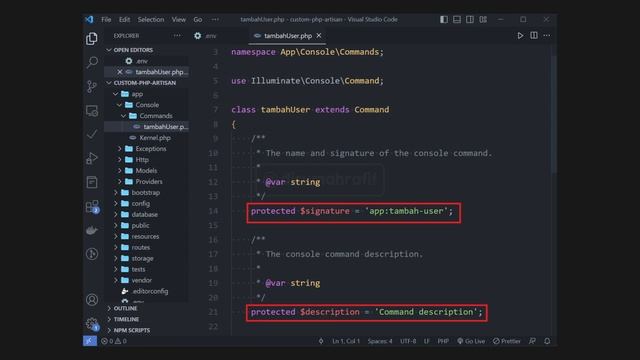This screenshot has height=360, width=640.
Task: Click Go Live in status bar
Action: [x=471, y=341]
